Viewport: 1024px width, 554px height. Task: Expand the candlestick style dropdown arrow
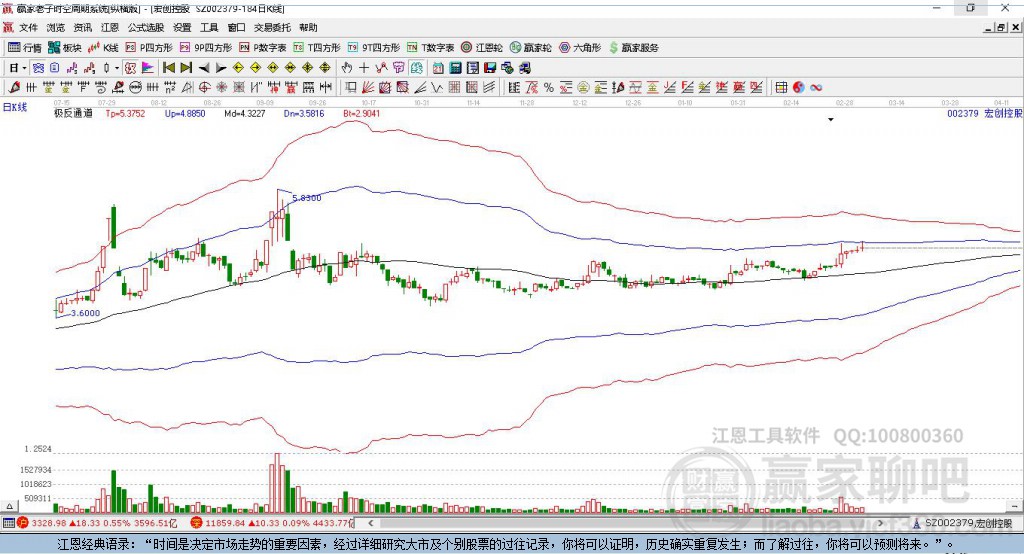pyautogui.click(x=117, y=68)
